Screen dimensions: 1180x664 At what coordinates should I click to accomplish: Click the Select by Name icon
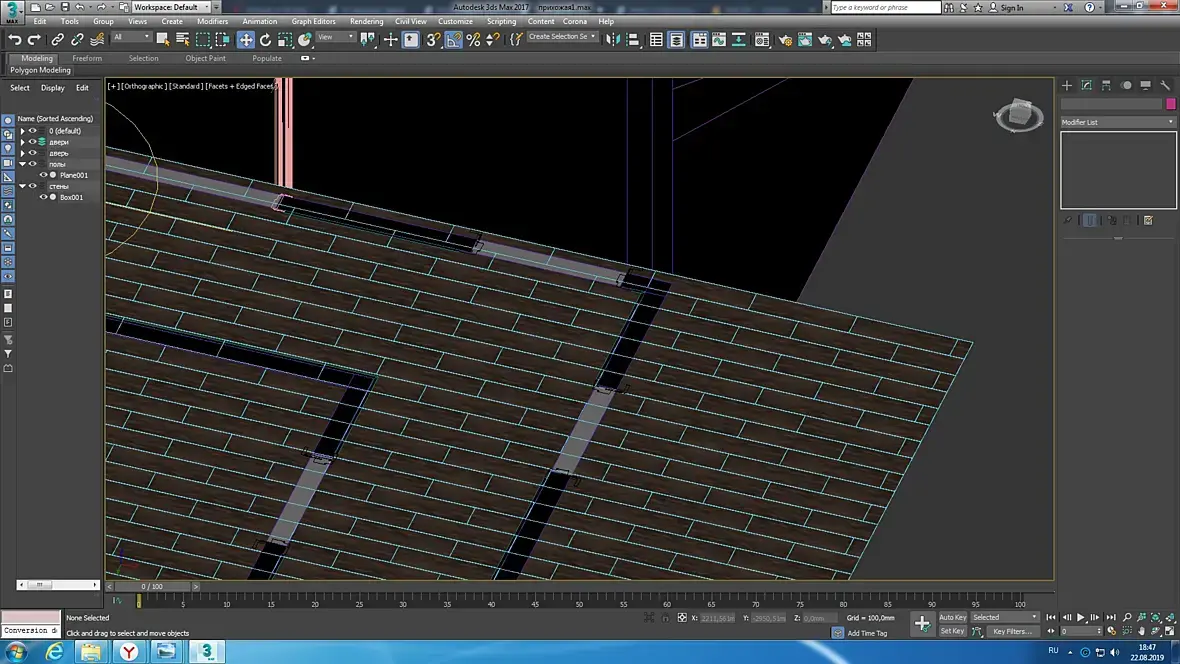183,40
